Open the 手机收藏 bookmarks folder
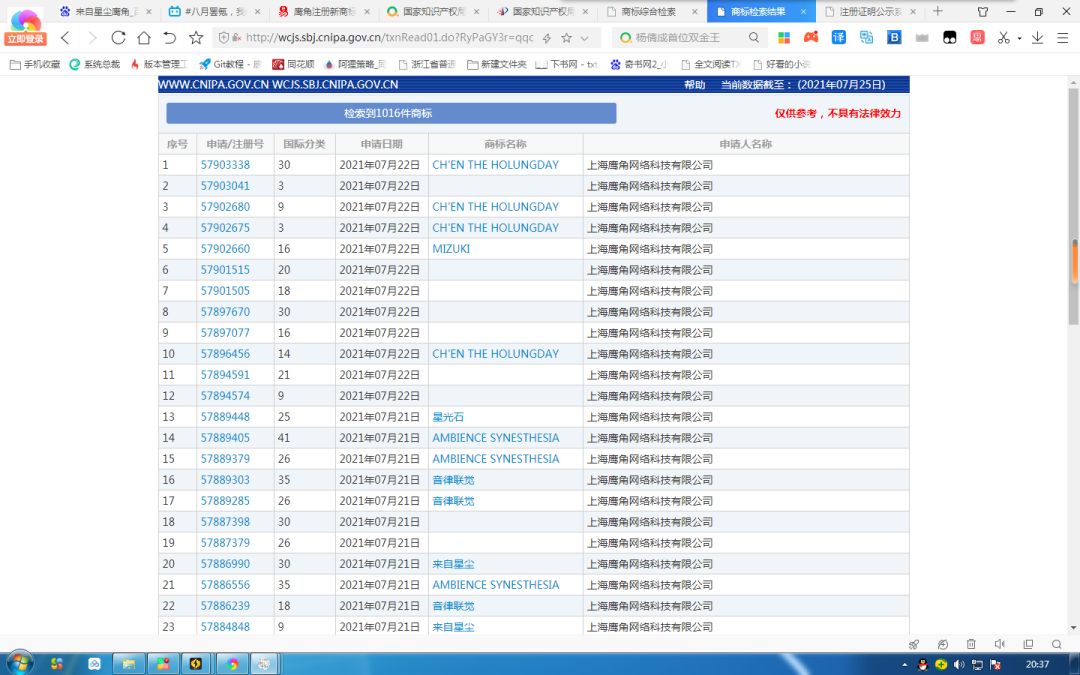Image resolution: width=1080 pixels, height=675 pixels. coord(35,64)
